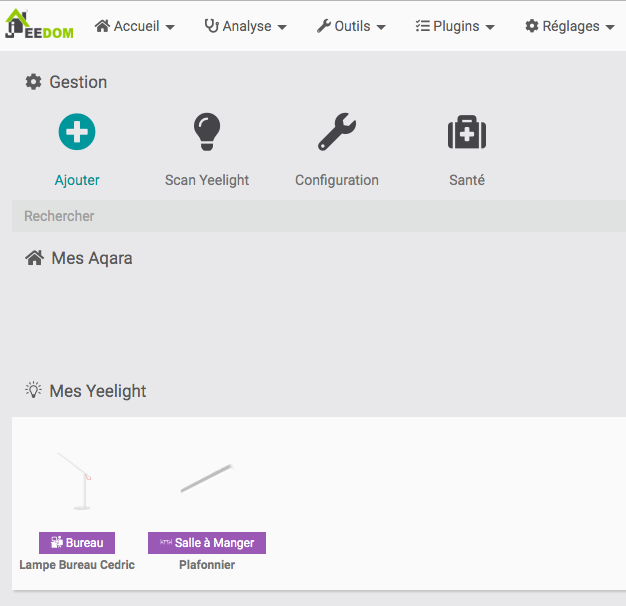Image resolution: width=626 pixels, height=606 pixels.
Task: Focus the Rechercher search field
Action: coord(319,216)
